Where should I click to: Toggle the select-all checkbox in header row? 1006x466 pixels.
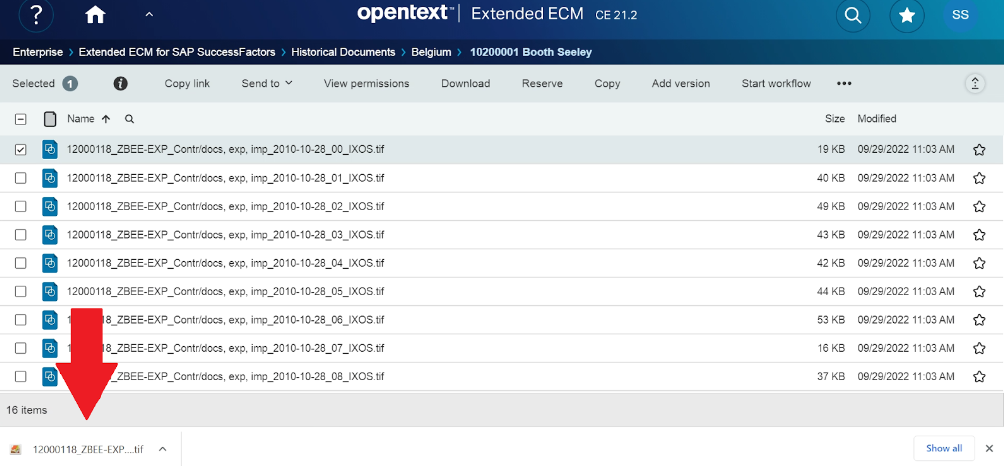click(x=21, y=119)
